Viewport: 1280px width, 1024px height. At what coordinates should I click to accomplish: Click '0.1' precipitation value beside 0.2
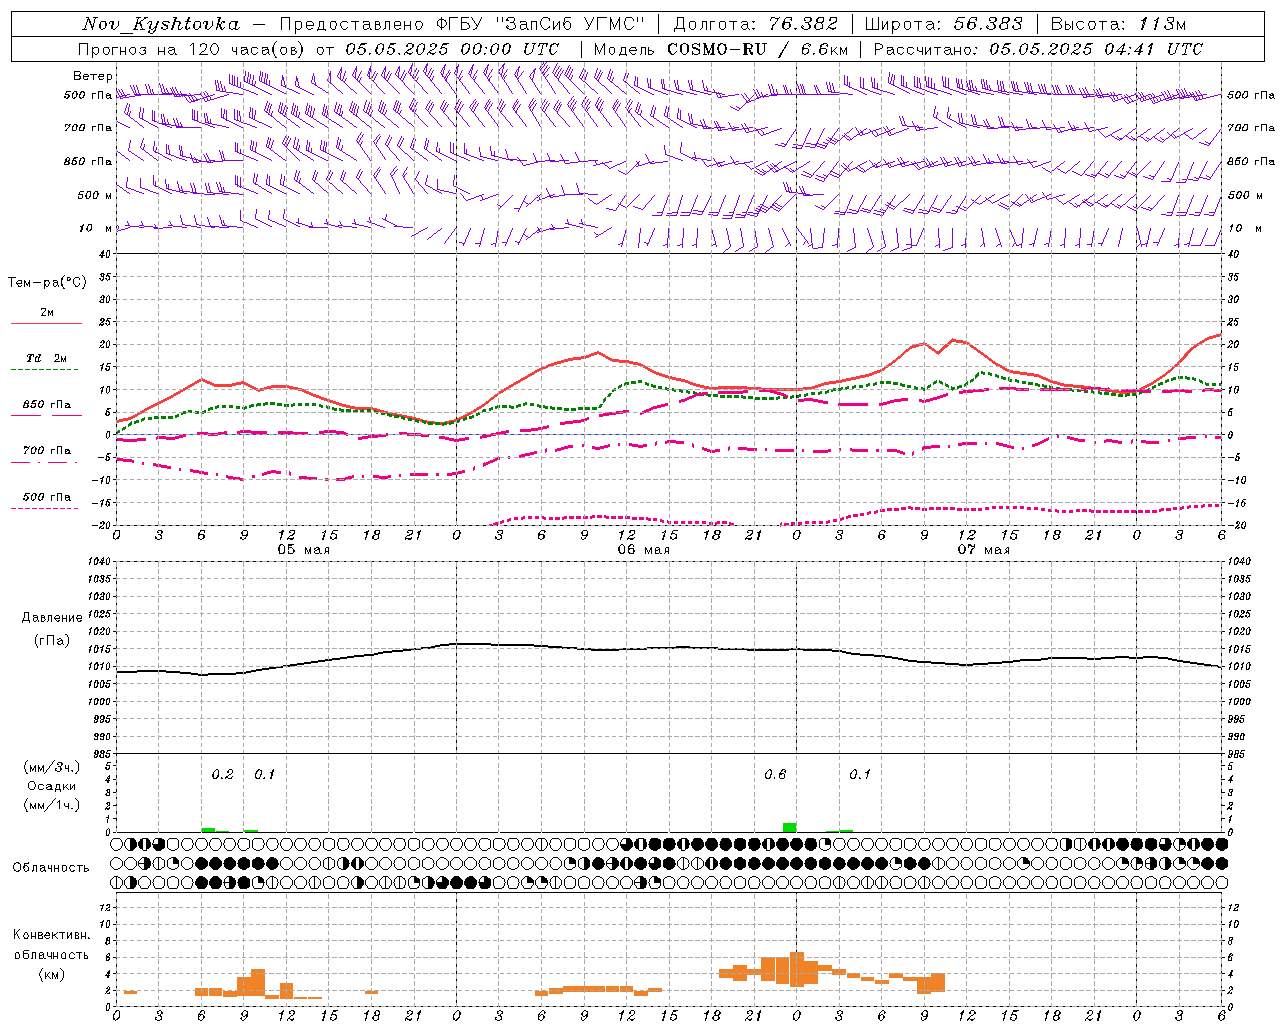(264, 775)
